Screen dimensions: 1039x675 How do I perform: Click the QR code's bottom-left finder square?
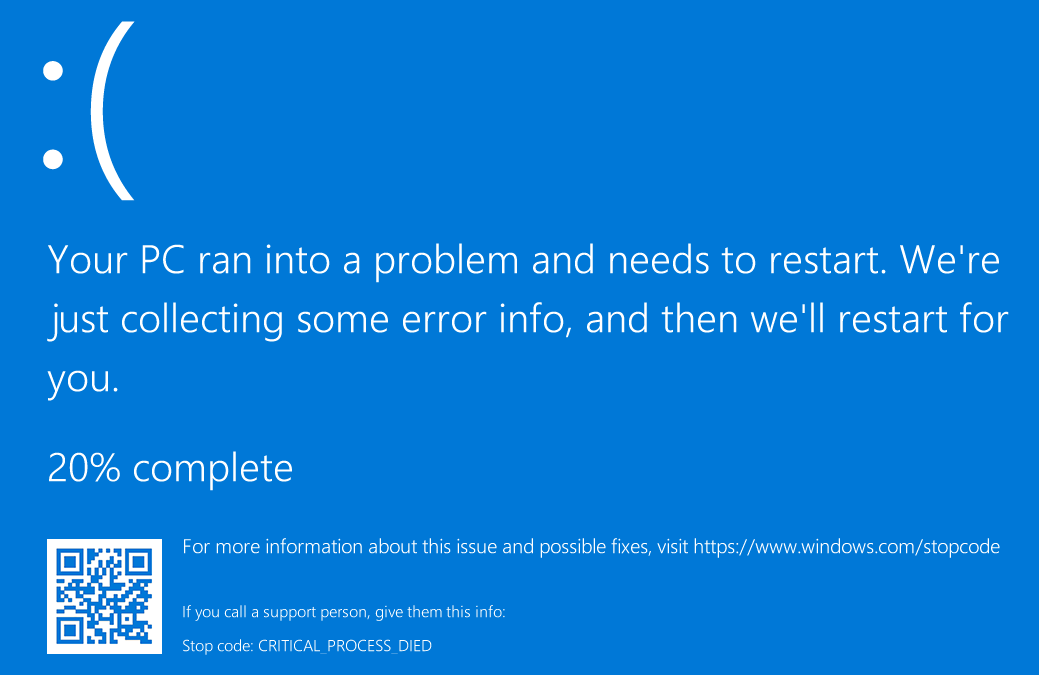[70, 630]
